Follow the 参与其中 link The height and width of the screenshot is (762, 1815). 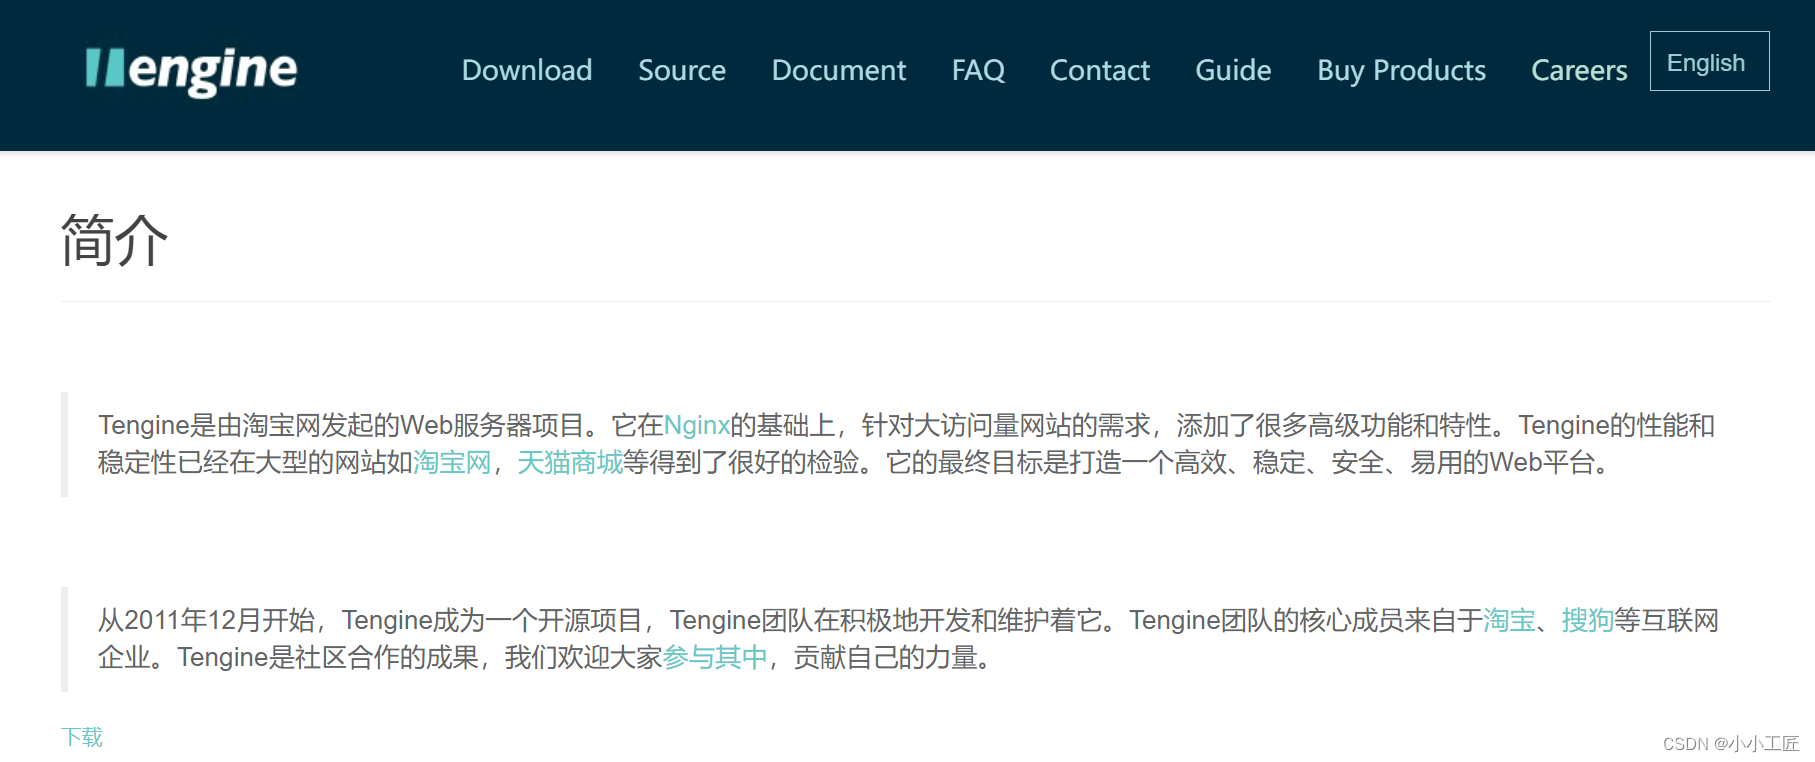pos(715,658)
